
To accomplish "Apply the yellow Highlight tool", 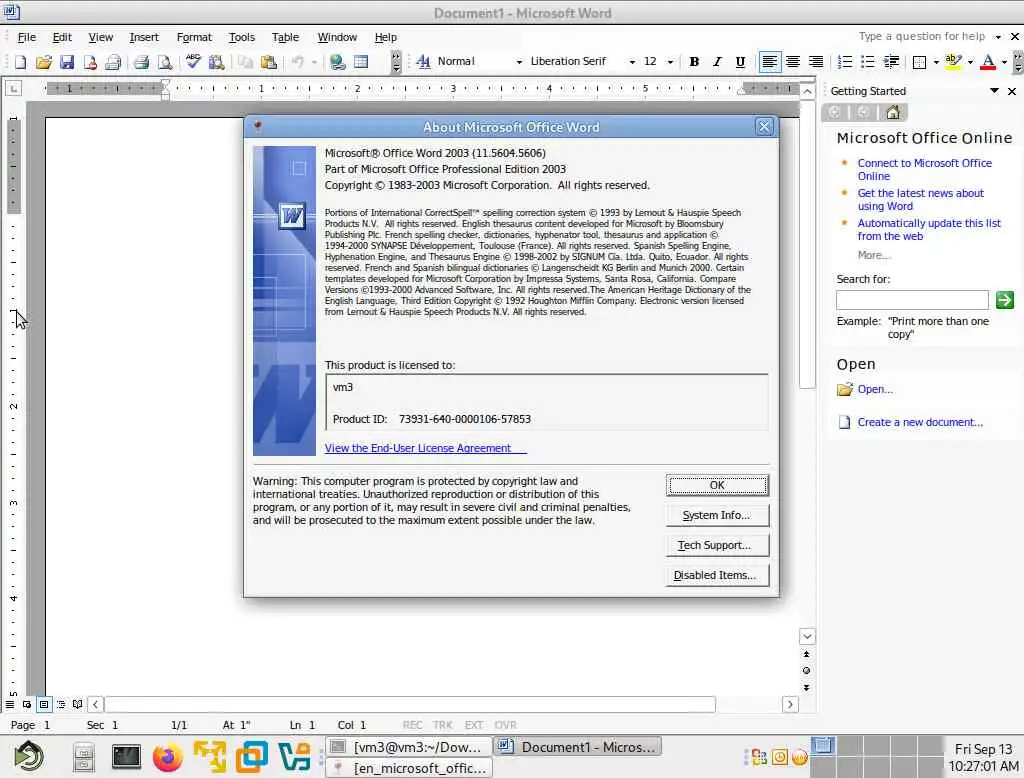I will [x=953, y=61].
